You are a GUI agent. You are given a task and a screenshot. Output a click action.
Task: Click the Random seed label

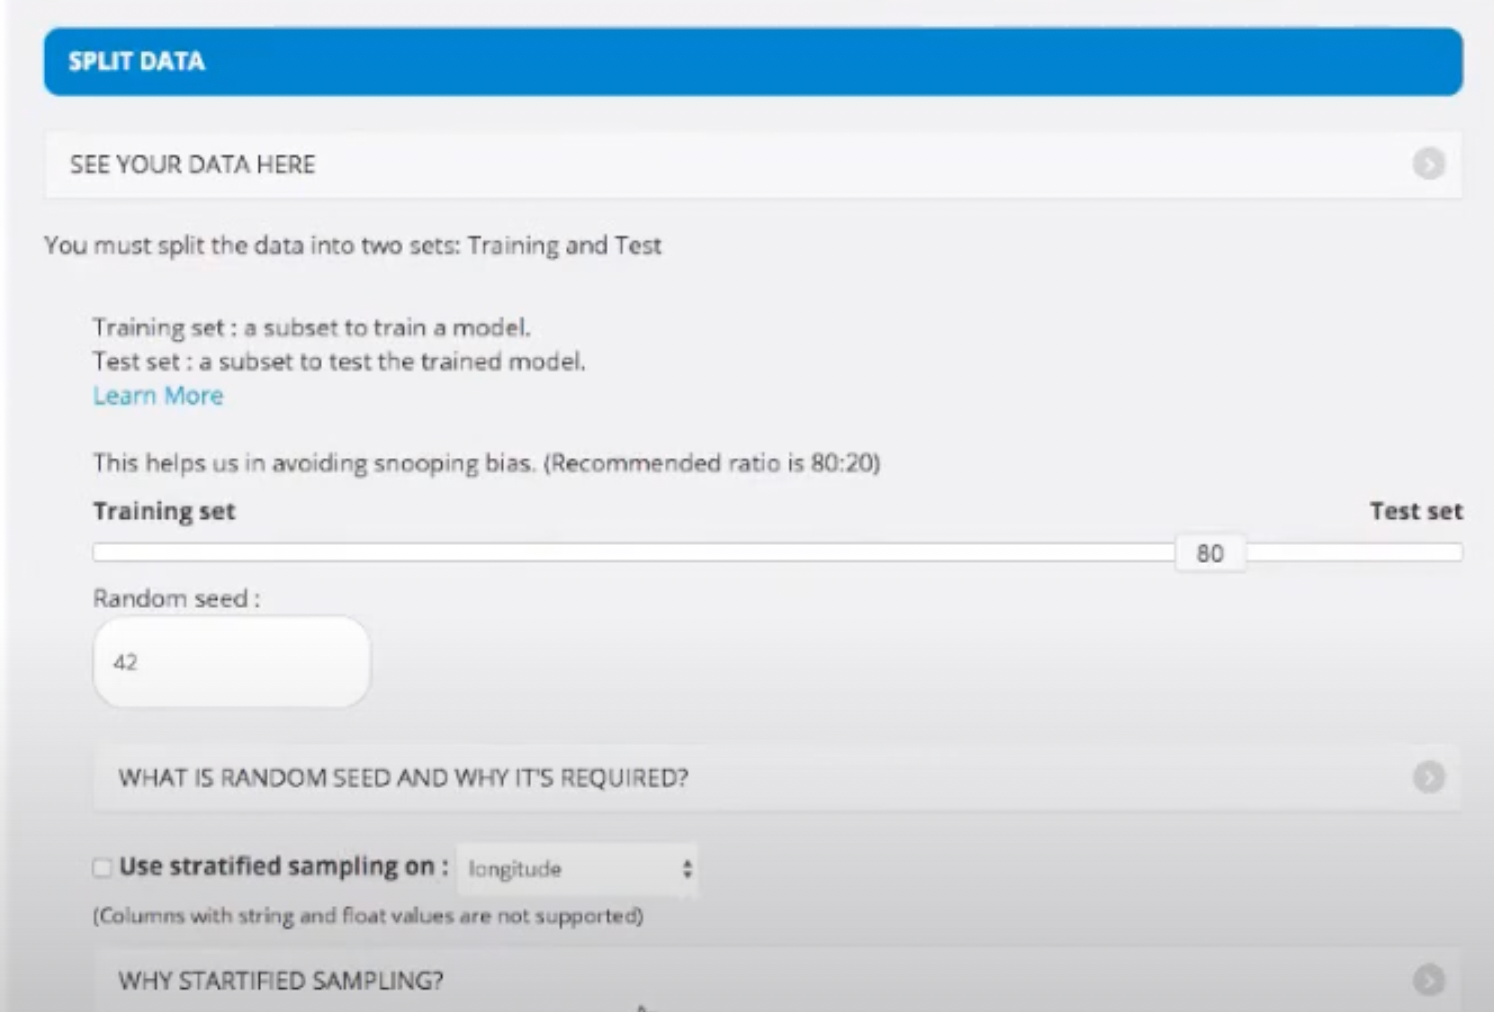click(x=176, y=598)
